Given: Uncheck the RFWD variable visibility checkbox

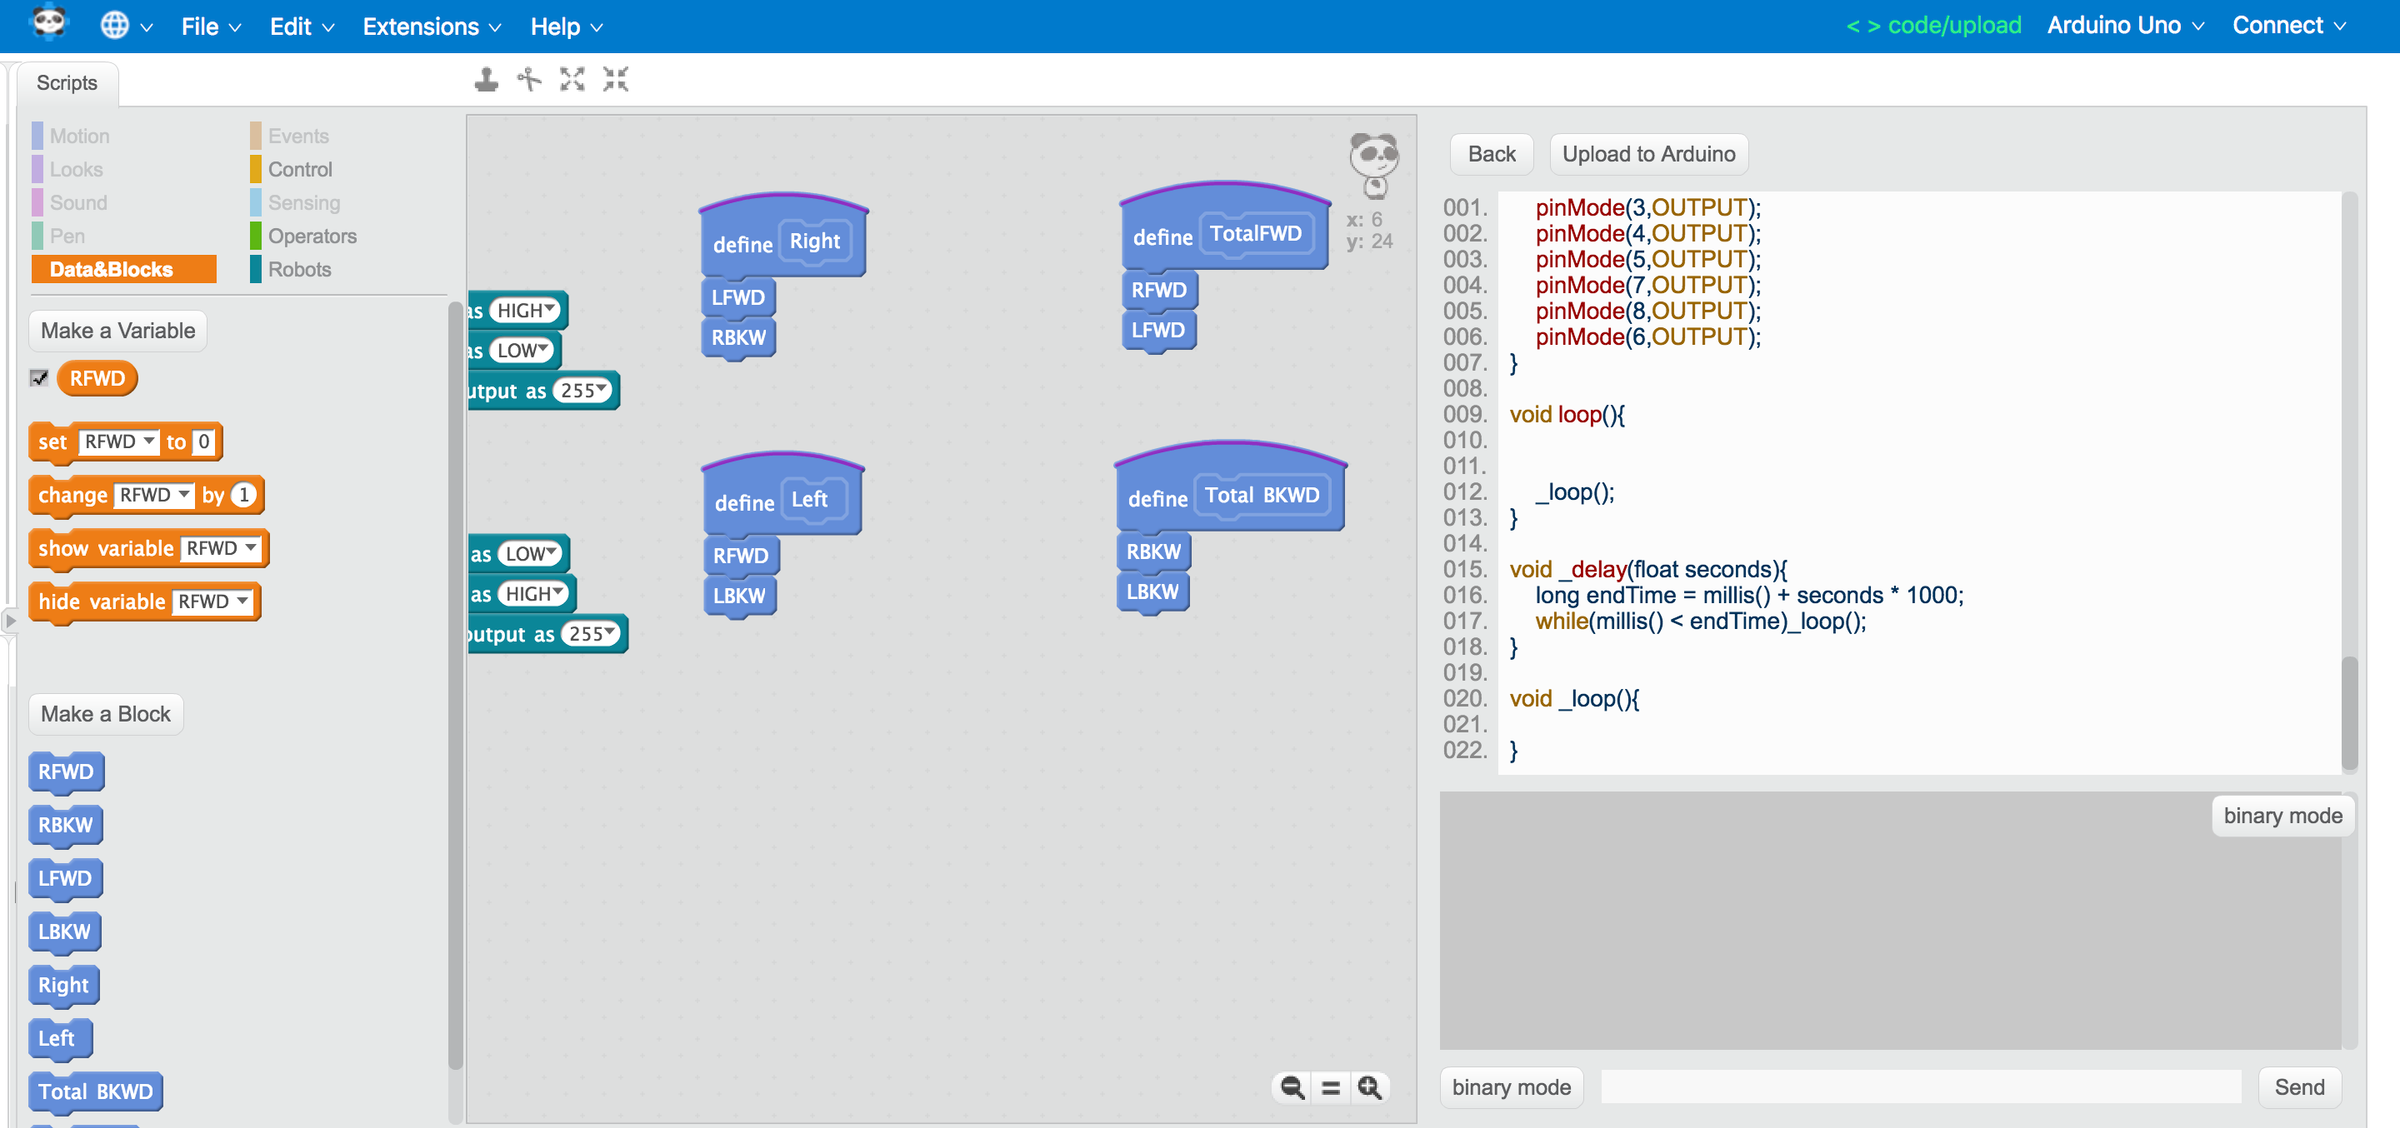Looking at the screenshot, I should (x=38, y=378).
